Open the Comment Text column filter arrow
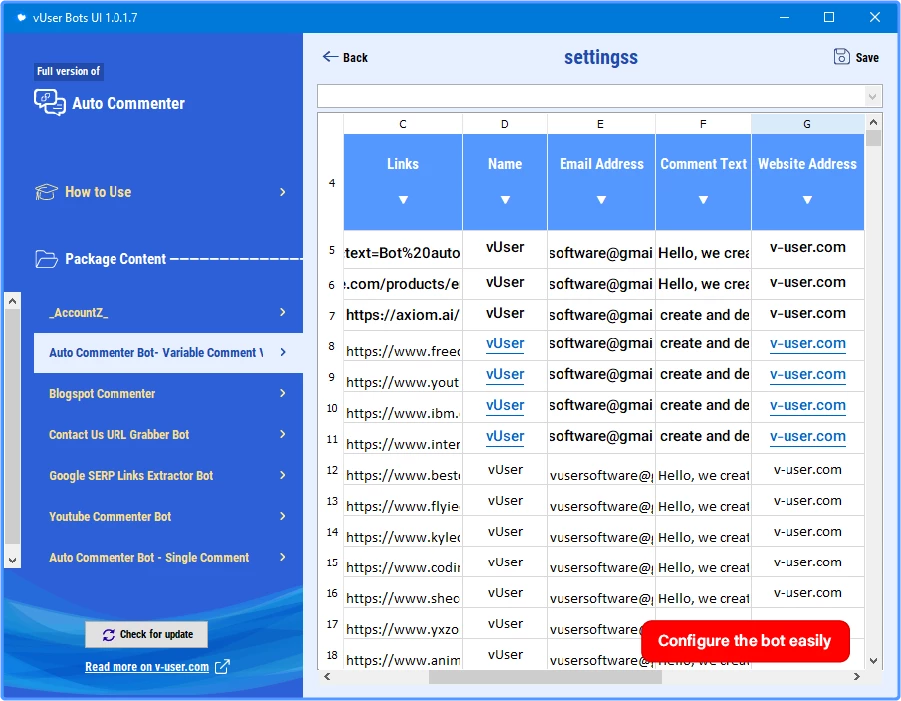901x701 pixels. click(x=703, y=200)
